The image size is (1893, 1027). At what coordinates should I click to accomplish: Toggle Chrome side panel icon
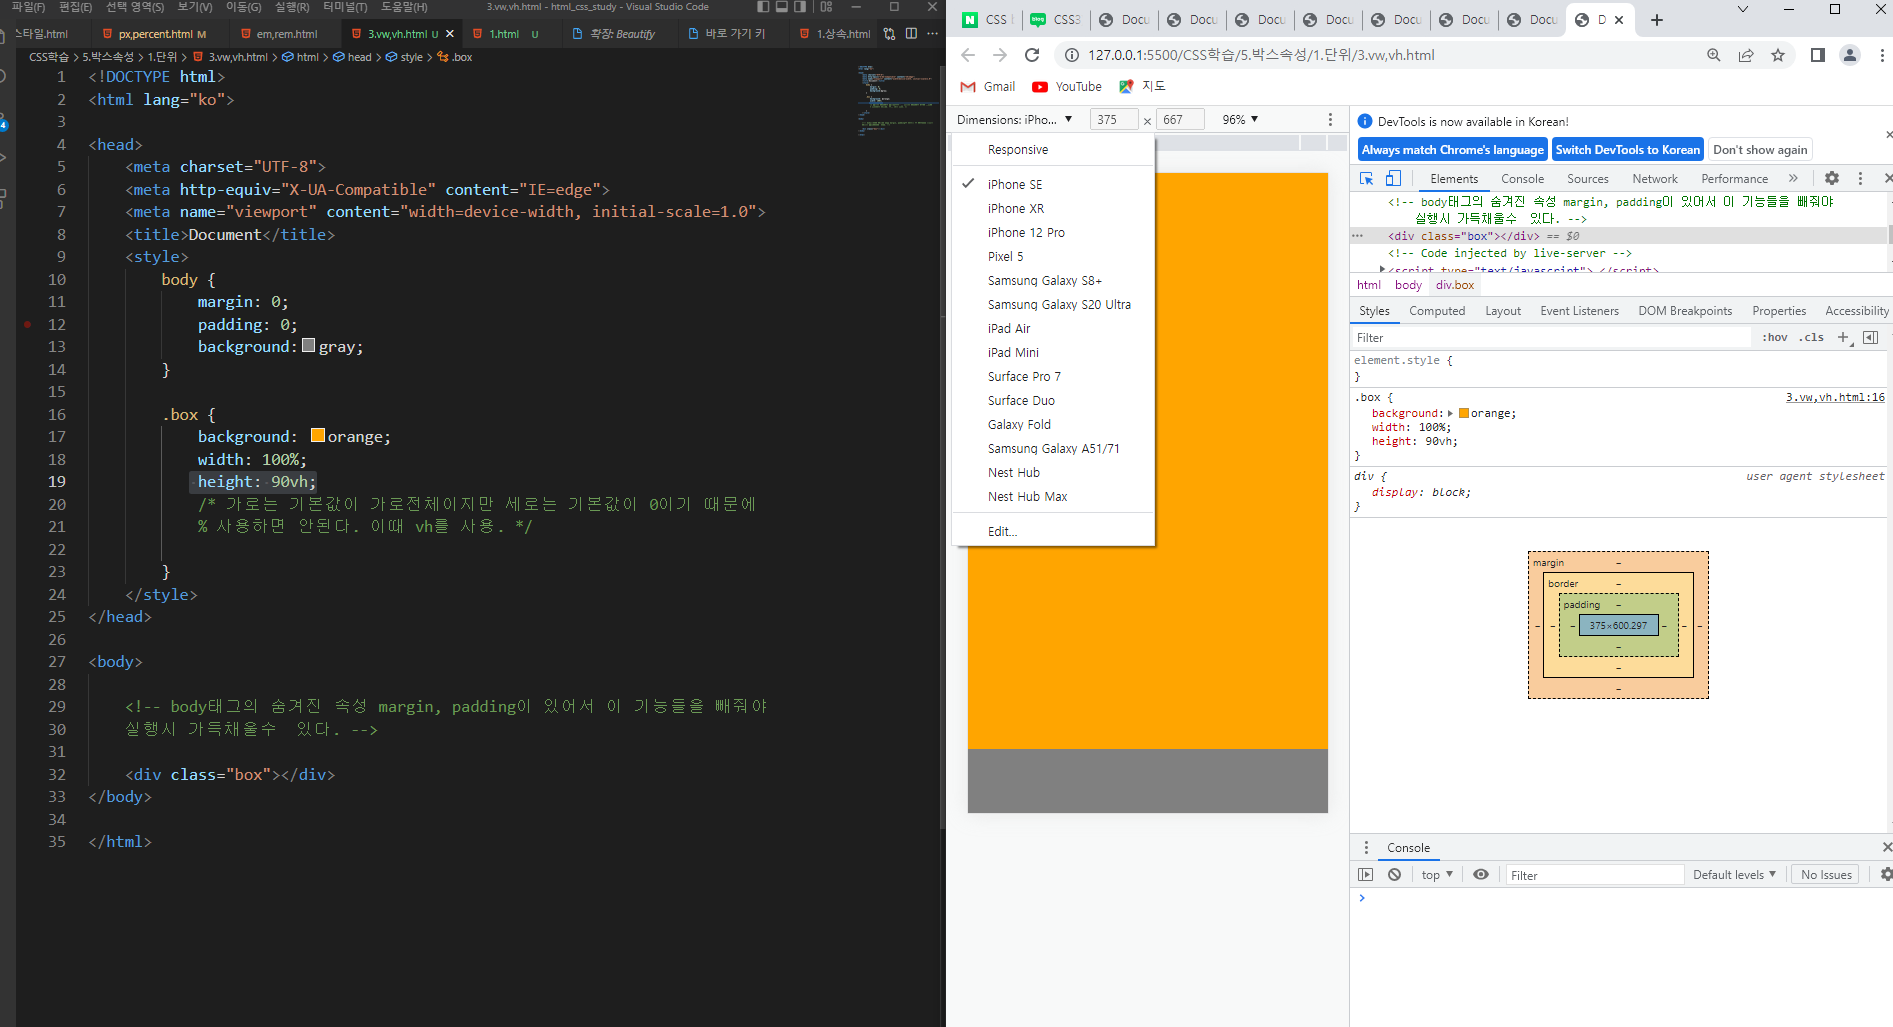pyautogui.click(x=1818, y=55)
